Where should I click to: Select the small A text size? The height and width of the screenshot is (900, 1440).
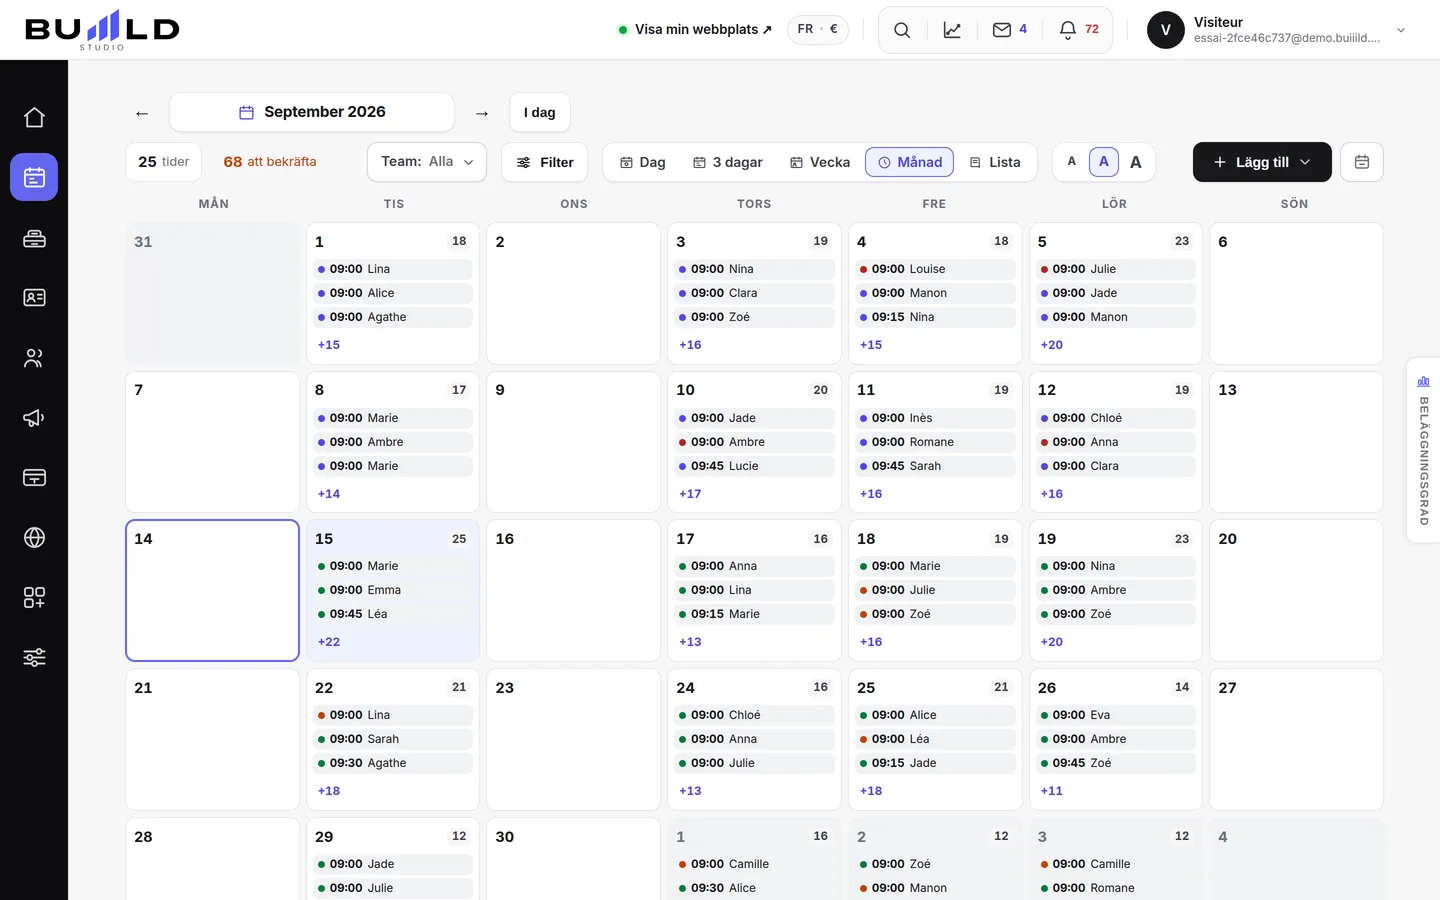[x=1072, y=162]
